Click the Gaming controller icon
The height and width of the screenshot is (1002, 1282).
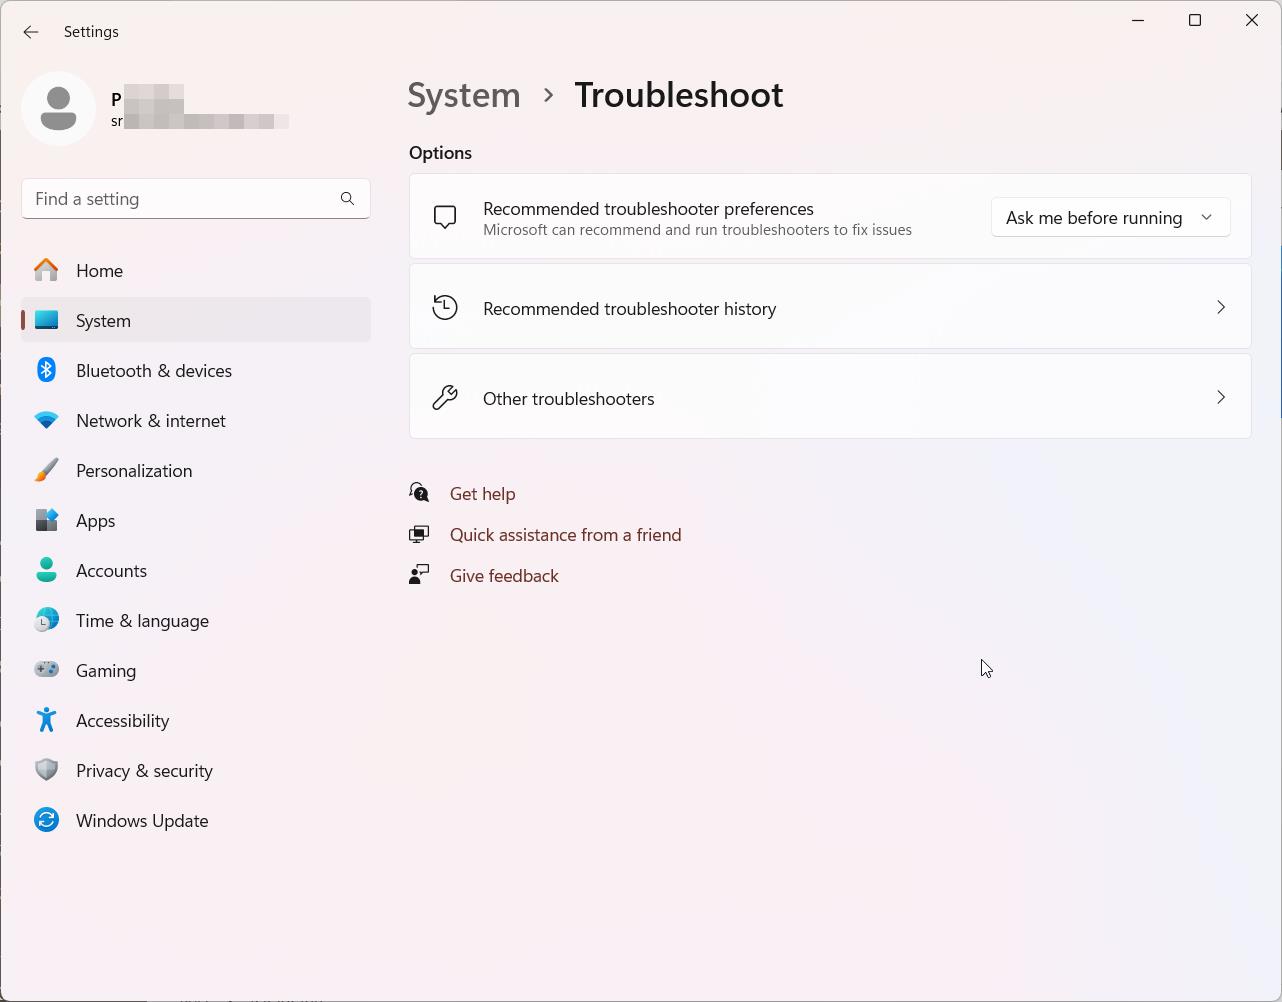(46, 669)
